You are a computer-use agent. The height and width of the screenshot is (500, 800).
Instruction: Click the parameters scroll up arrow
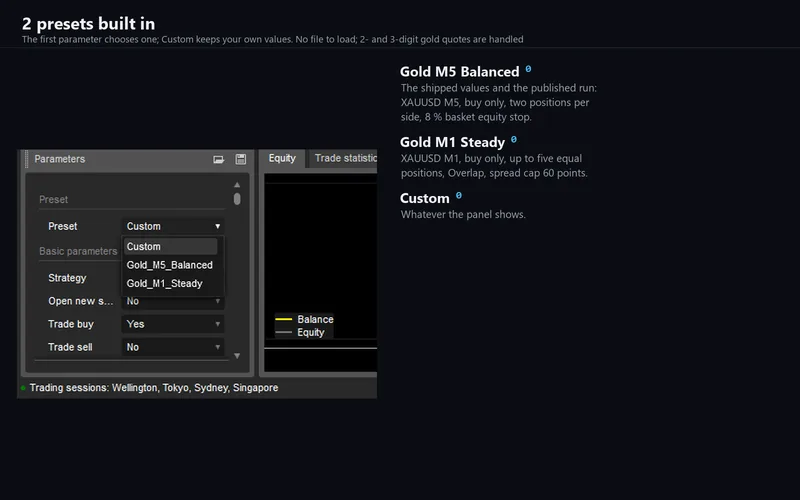237,185
